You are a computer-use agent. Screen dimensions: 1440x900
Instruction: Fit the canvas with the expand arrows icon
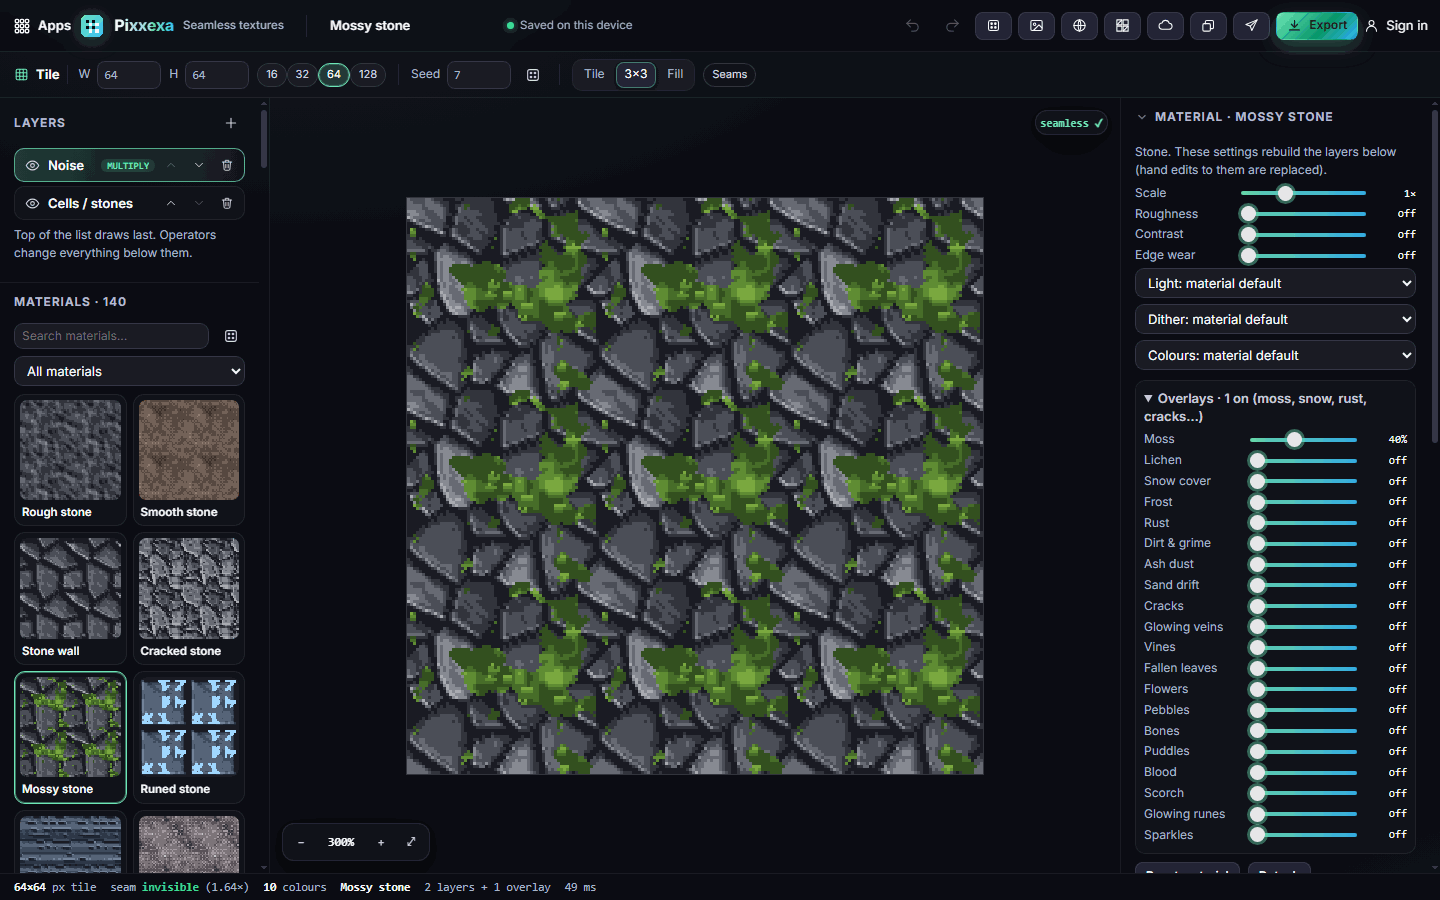click(x=411, y=842)
